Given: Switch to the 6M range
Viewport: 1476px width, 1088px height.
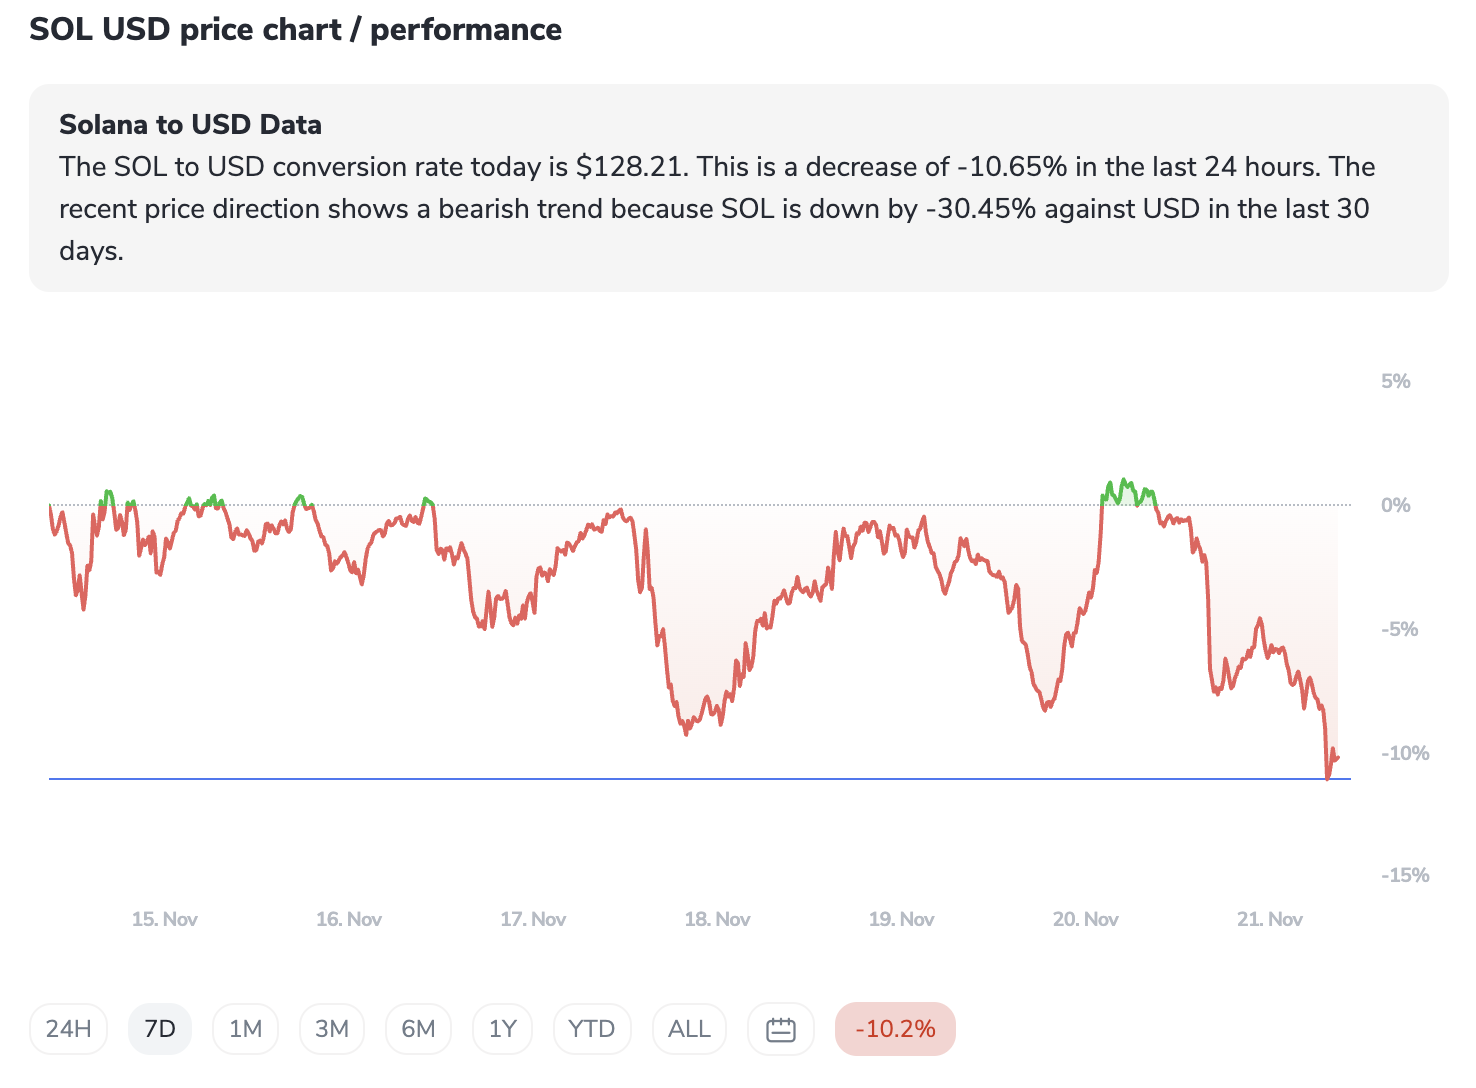Looking at the screenshot, I should [418, 1029].
